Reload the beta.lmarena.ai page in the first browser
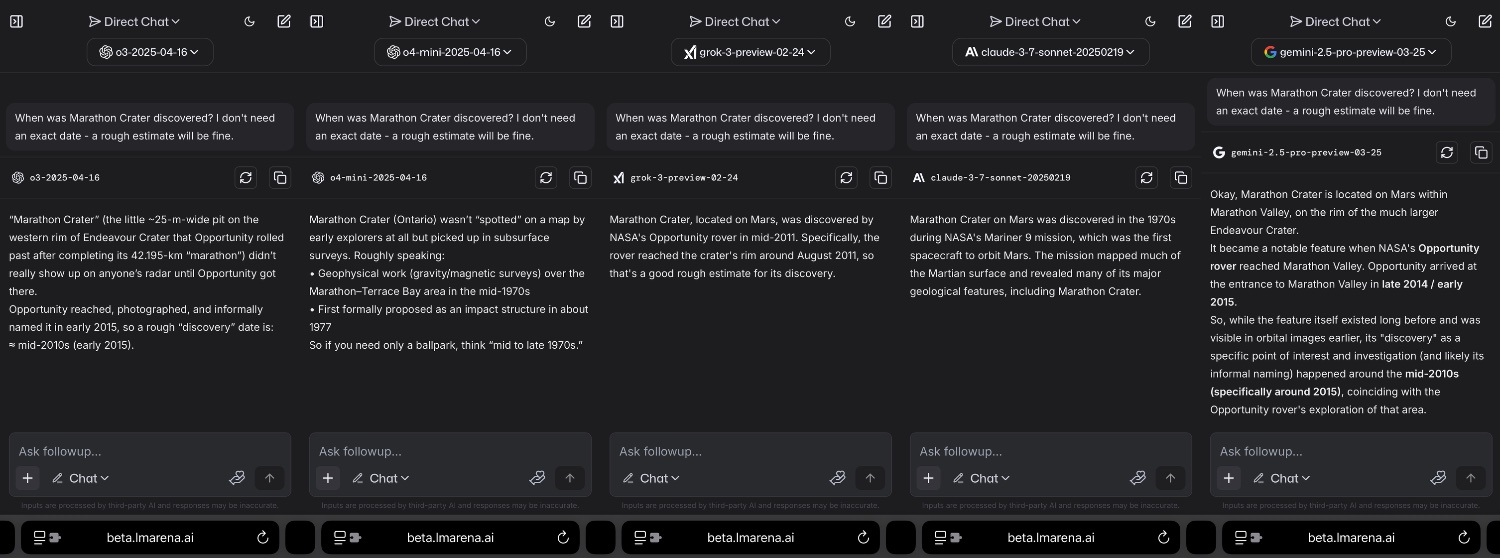 click(263, 537)
